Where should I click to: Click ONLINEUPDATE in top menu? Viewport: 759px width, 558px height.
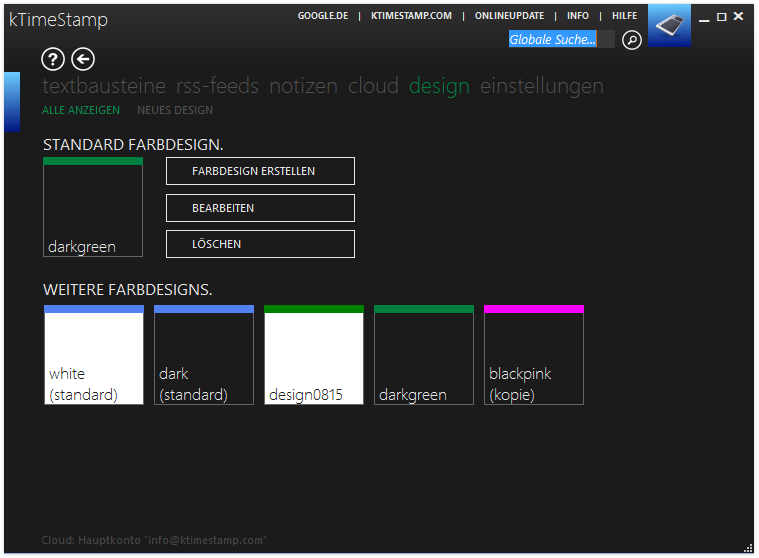pyautogui.click(x=509, y=16)
